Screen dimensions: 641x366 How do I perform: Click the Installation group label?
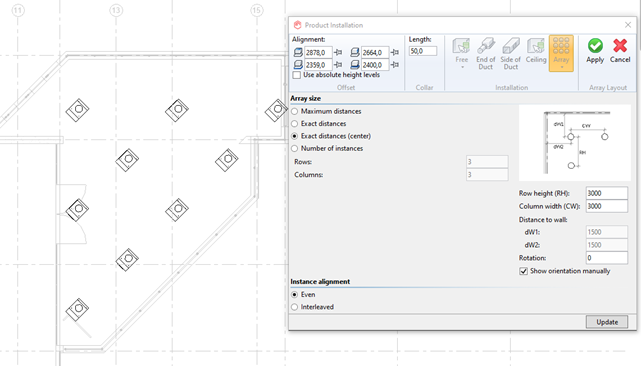tap(511, 87)
